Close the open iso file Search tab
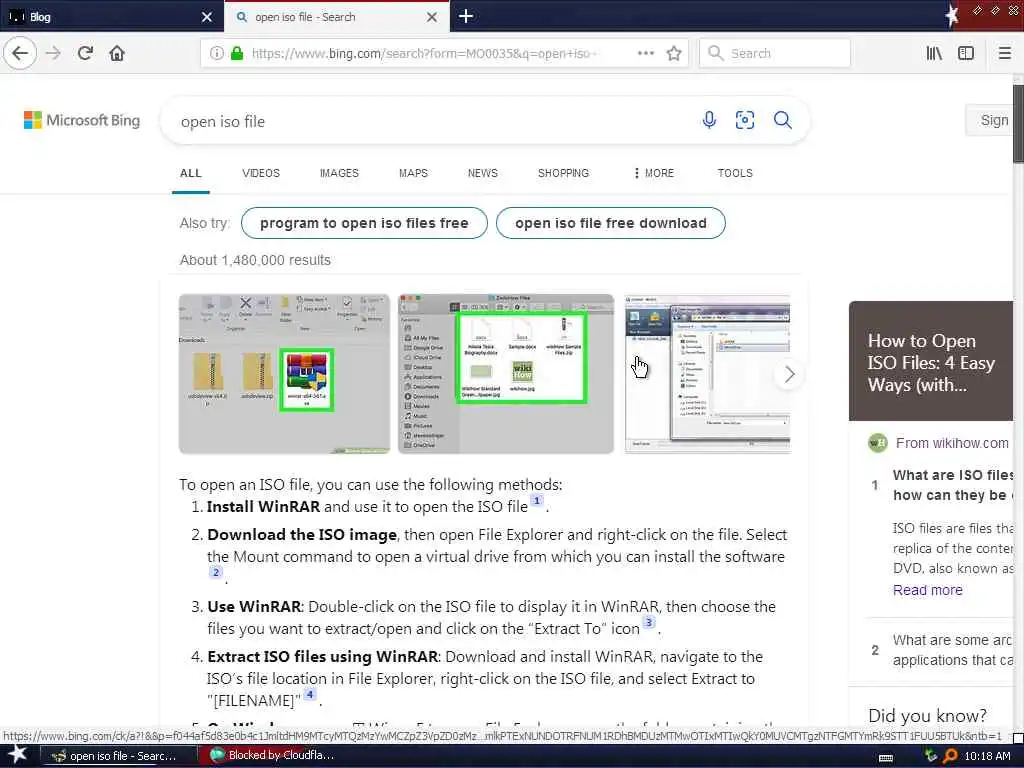 tap(432, 17)
